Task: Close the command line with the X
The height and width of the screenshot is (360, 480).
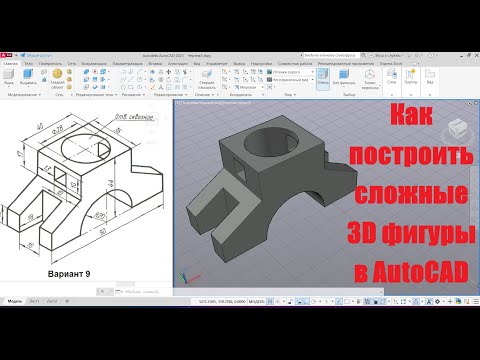Action: pyautogui.click(x=102, y=292)
